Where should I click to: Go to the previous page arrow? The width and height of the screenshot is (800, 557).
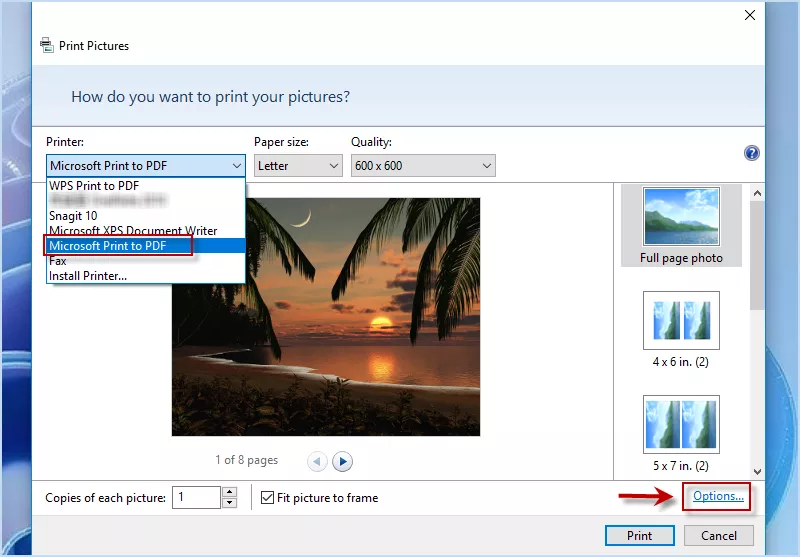[317, 461]
